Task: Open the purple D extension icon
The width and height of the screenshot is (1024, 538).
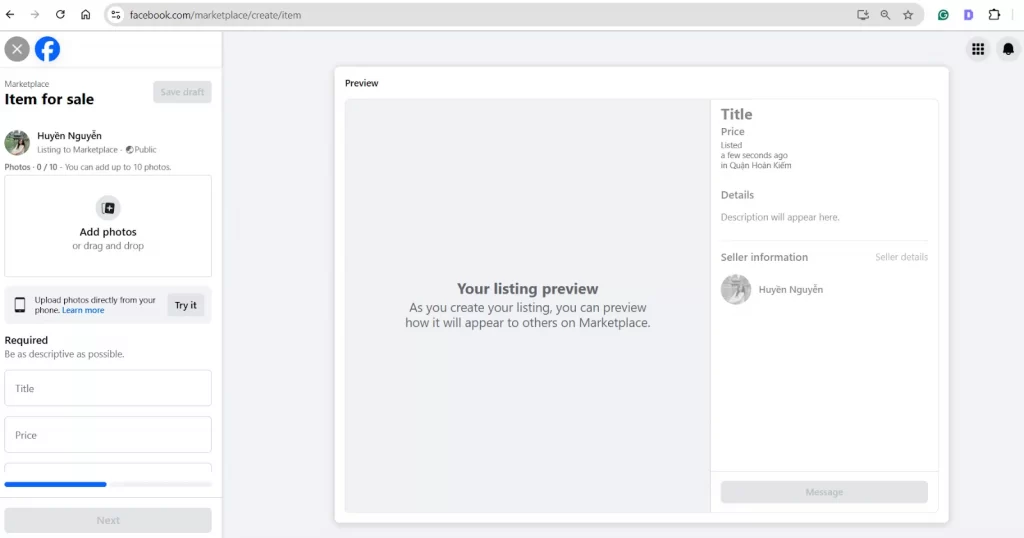Action: pos(968,15)
